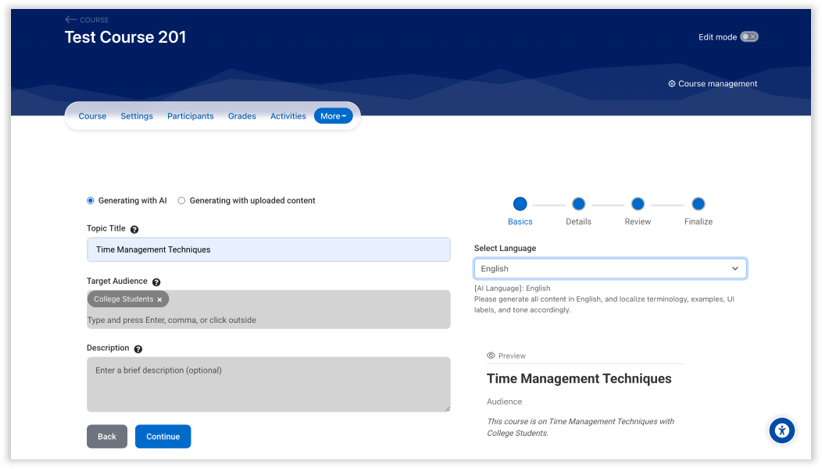Click the Audience label in preview
Image resolution: width=822 pixels, height=469 pixels.
click(504, 402)
